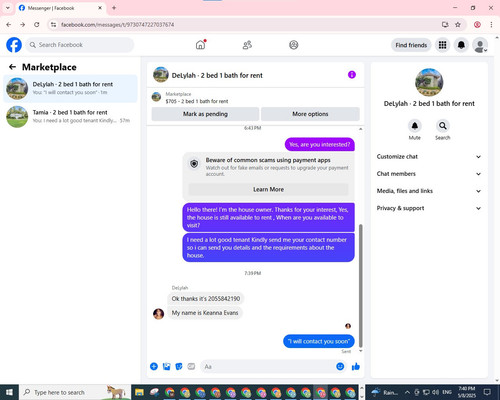Image resolution: width=500 pixels, height=400 pixels.
Task: Open the ENG language indicator
Action: pos(447,392)
